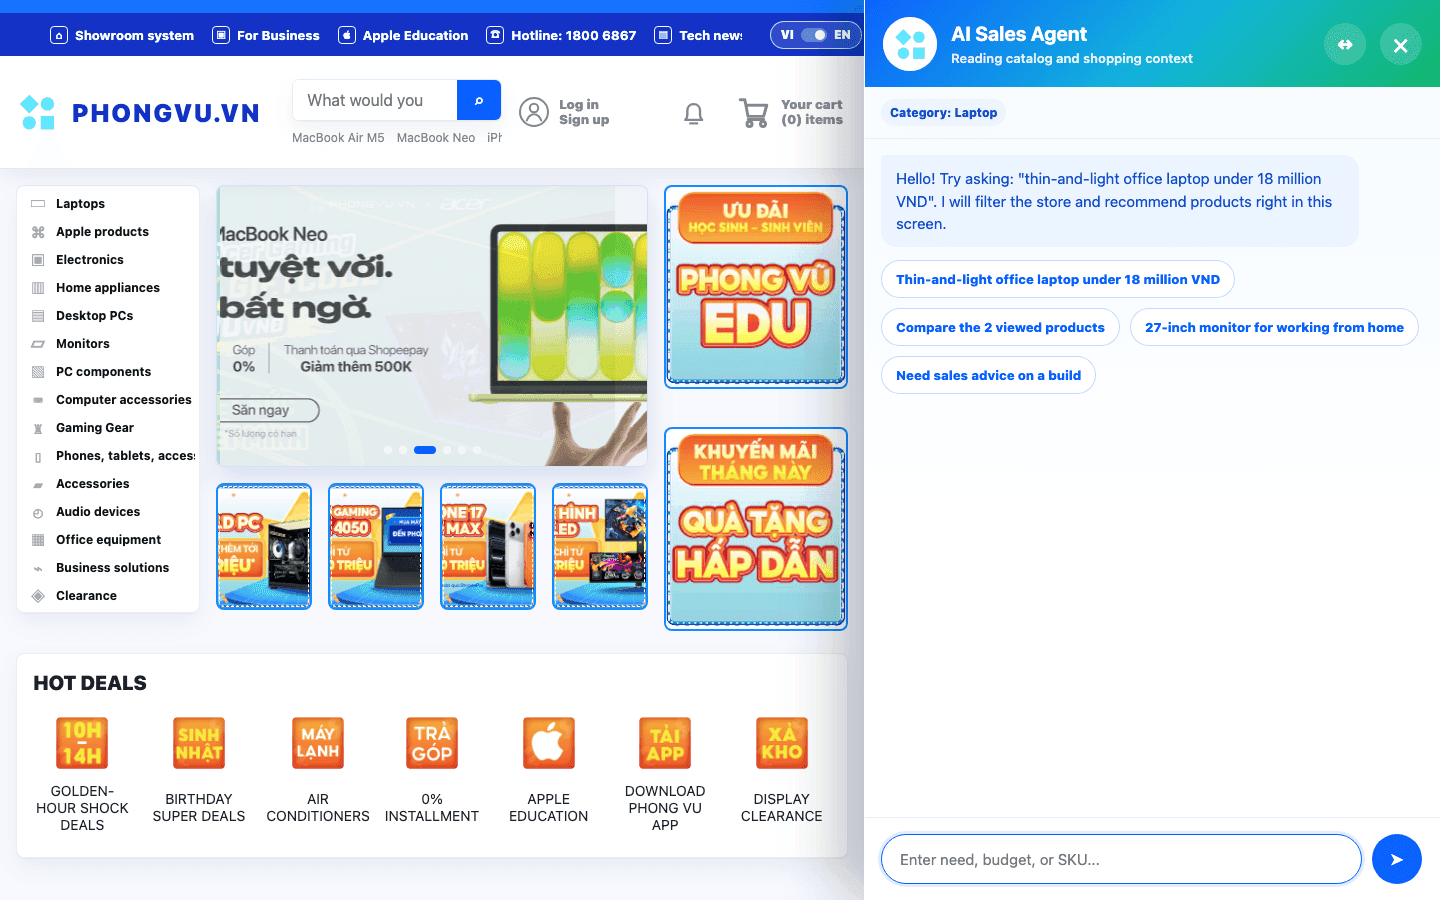Click Golden-Hour Shock Deals icon
Viewport: 1440px width, 900px height.
pos(82,743)
